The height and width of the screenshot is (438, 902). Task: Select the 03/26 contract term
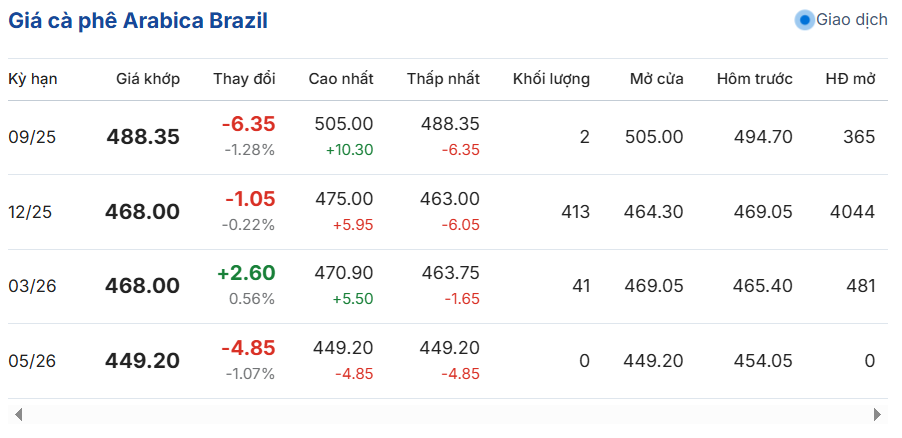(32, 286)
